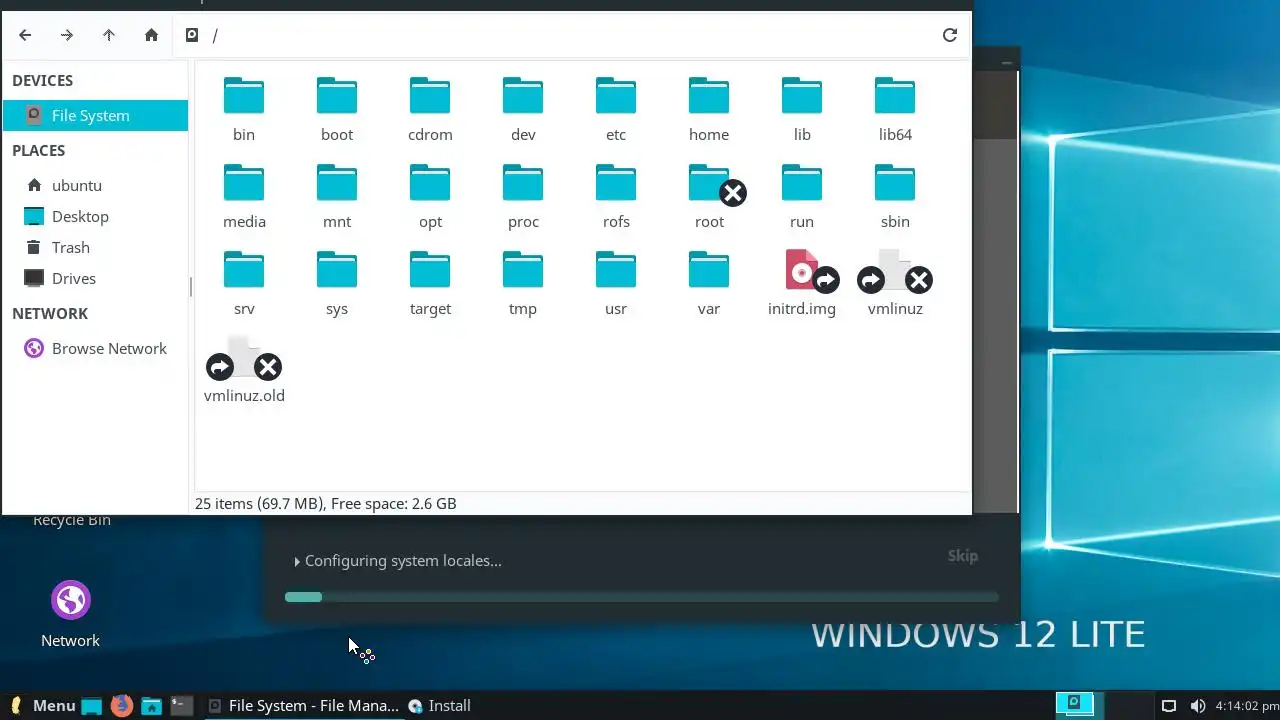Select the sys folder
The image size is (1280, 720).
coord(337,284)
